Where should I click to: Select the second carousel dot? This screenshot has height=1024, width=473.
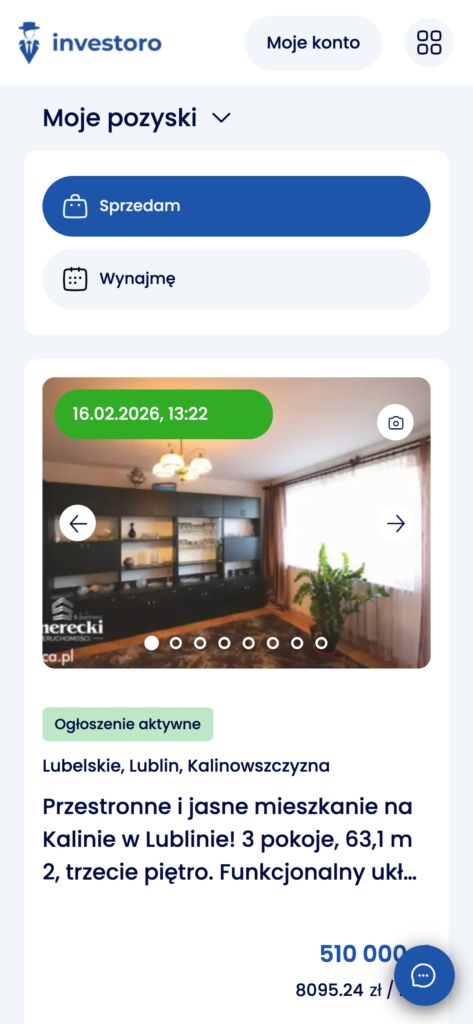click(176, 643)
